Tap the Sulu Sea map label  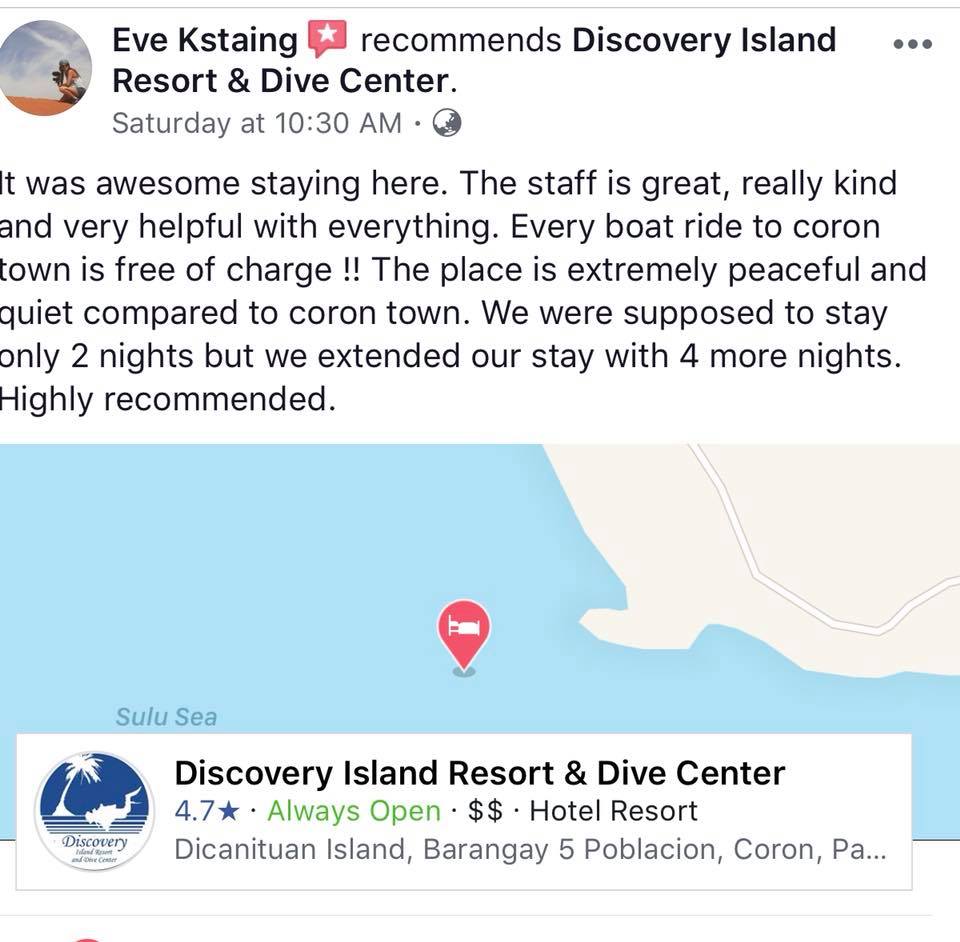click(x=167, y=717)
